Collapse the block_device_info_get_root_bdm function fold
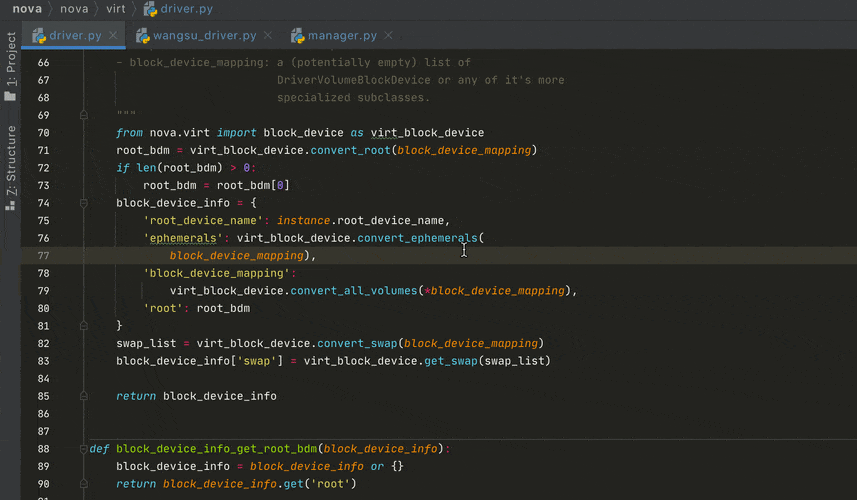857x500 pixels. (82, 449)
